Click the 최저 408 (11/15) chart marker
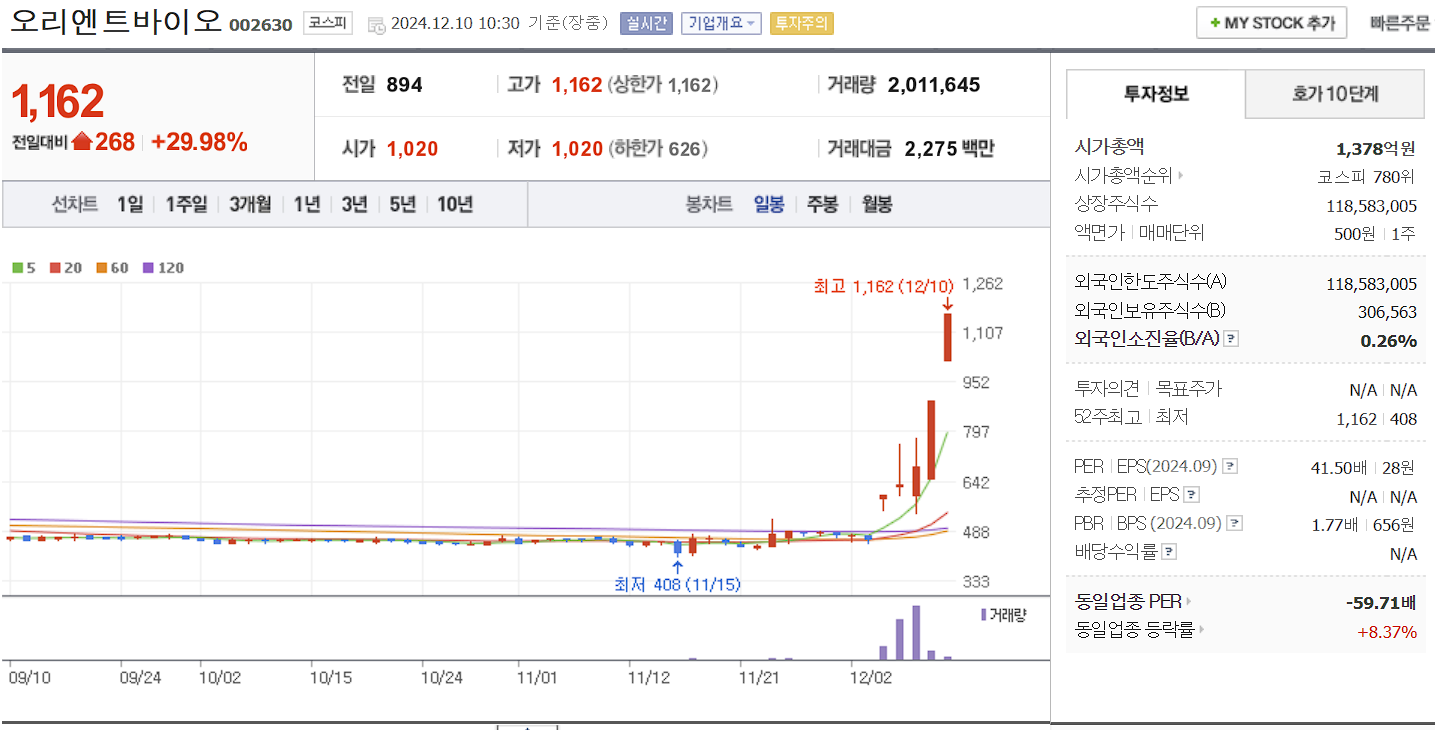 click(678, 585)
